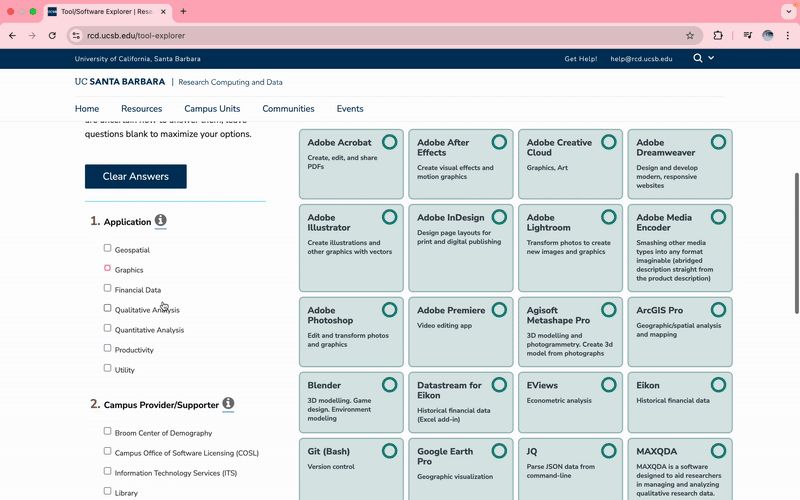Check the Qualitative Analysis checkbox
This screenshot has height=500, width=800.
[x=107, y=308]
